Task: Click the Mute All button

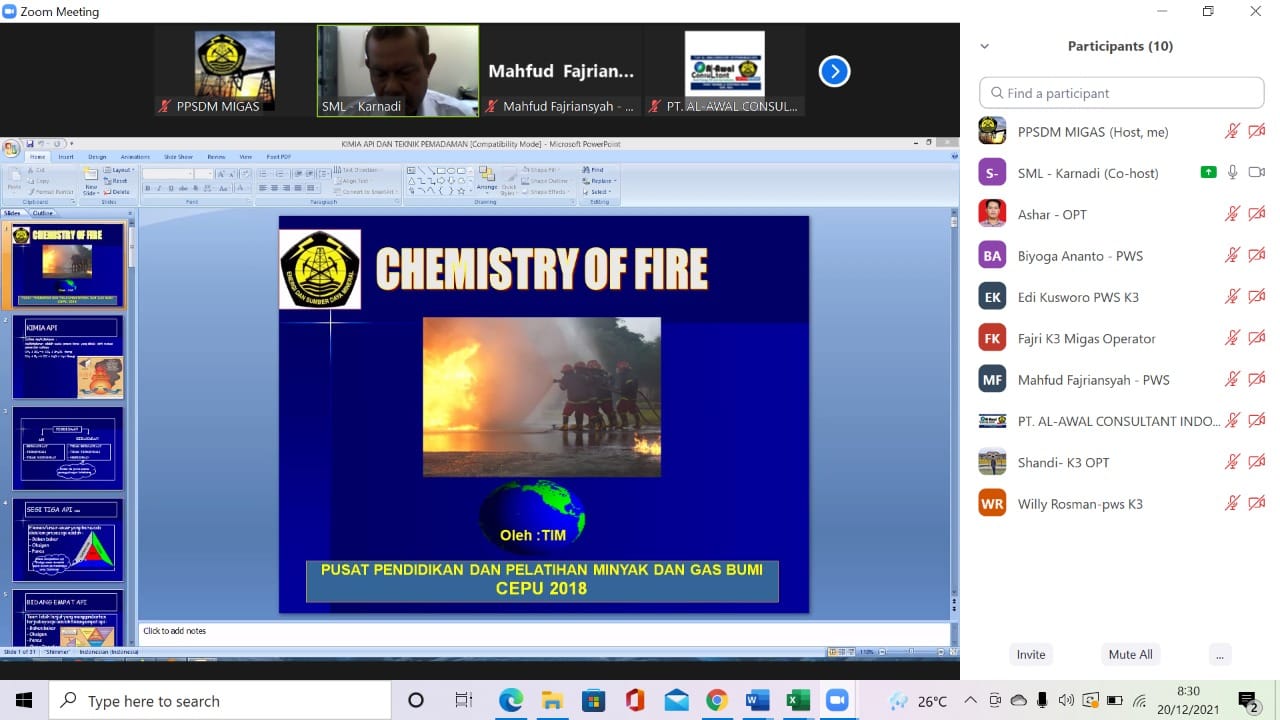Action: click(1130, 654)
